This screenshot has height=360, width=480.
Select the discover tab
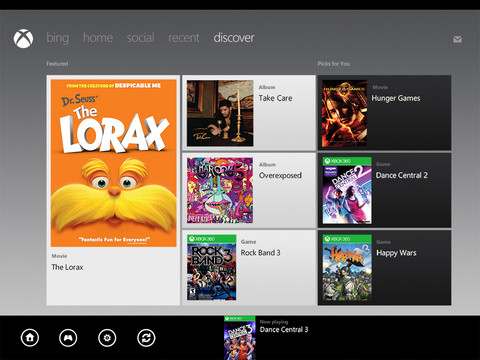(x=234, y=38)
